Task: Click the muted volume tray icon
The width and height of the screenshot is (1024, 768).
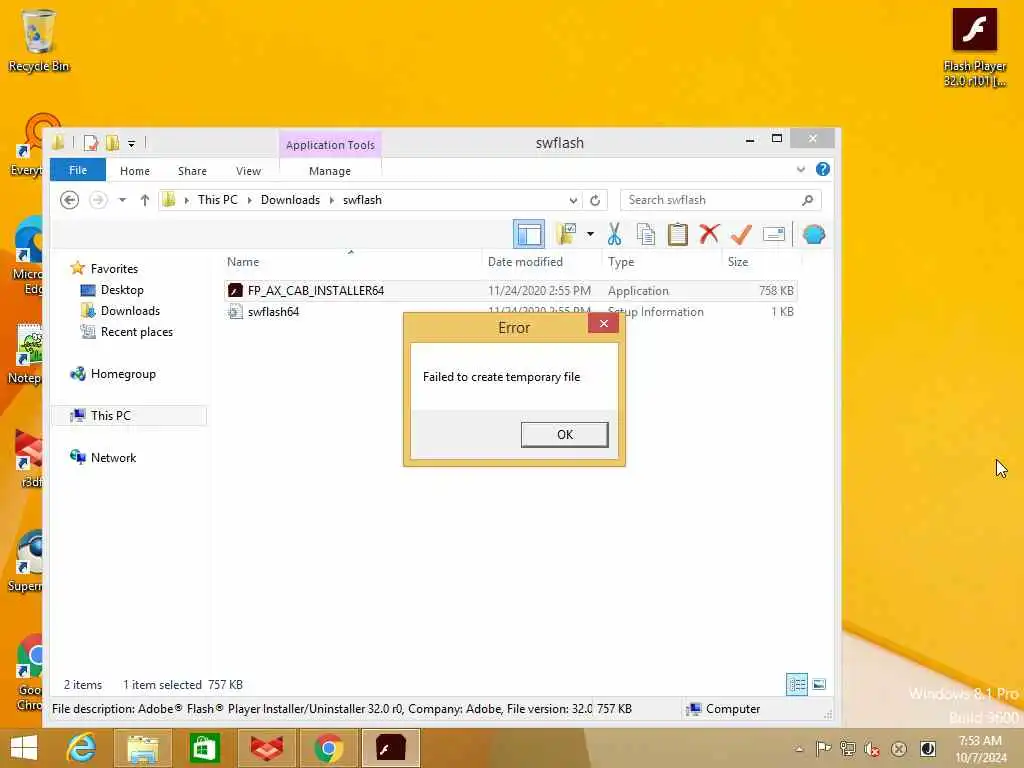Action: (872, 749)
